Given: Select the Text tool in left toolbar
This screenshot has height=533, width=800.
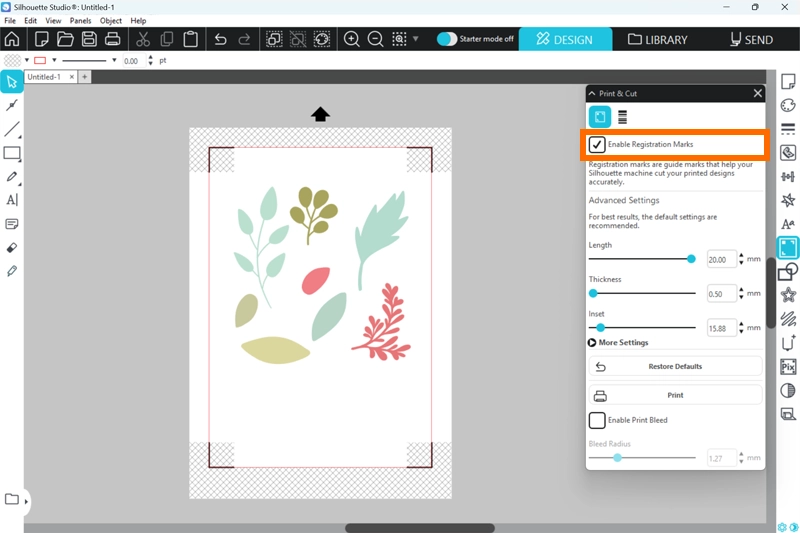Looking at the screenshot, I should [x=12, y=200].
